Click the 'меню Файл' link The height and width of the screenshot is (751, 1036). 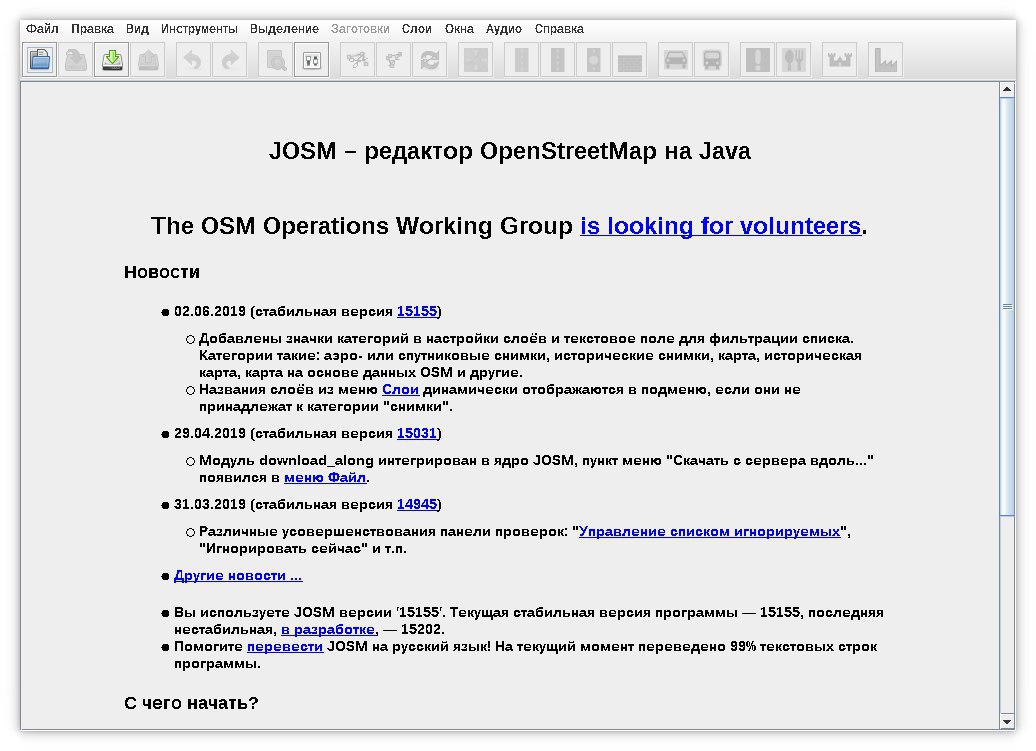[325, 478]
